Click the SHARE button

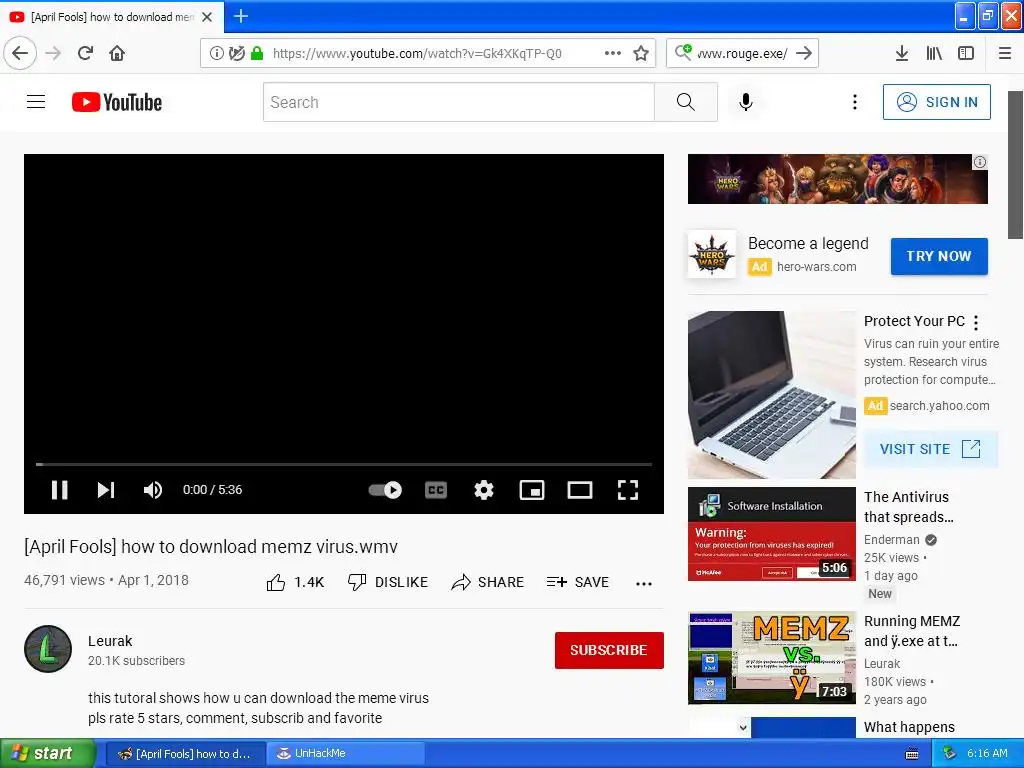(x=488, y=582)
